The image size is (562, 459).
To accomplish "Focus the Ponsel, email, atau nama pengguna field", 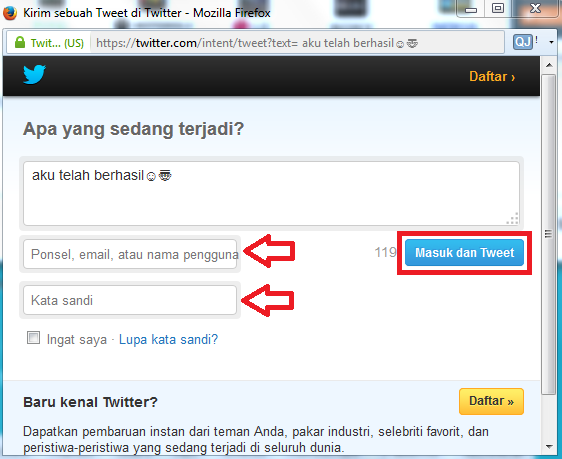I will [x=130, y=254].
